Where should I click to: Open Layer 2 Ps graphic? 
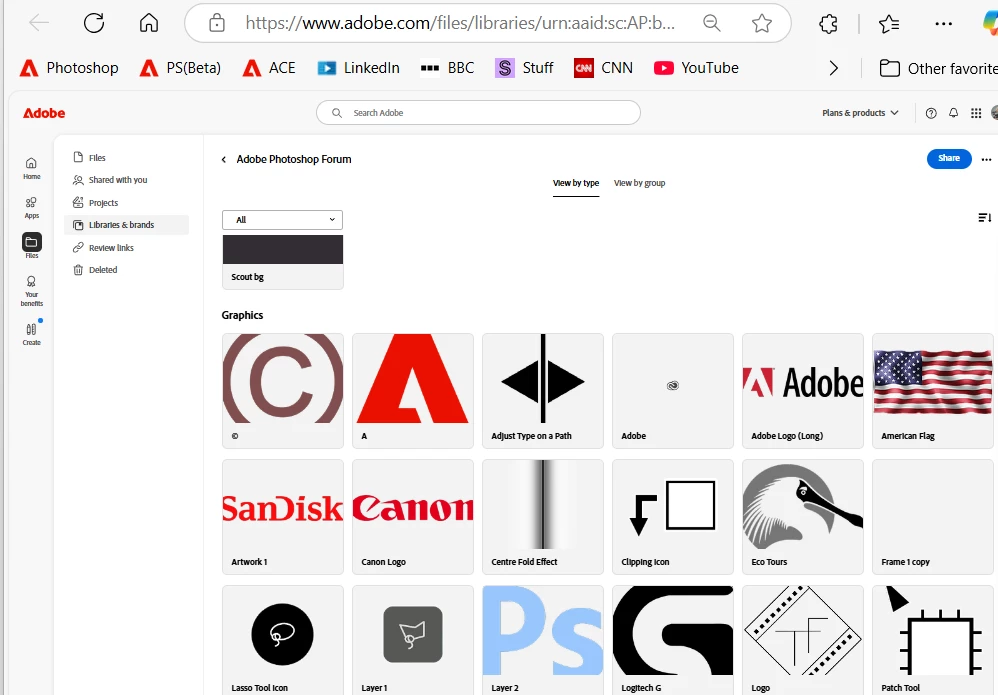click(x=543, y=640)
